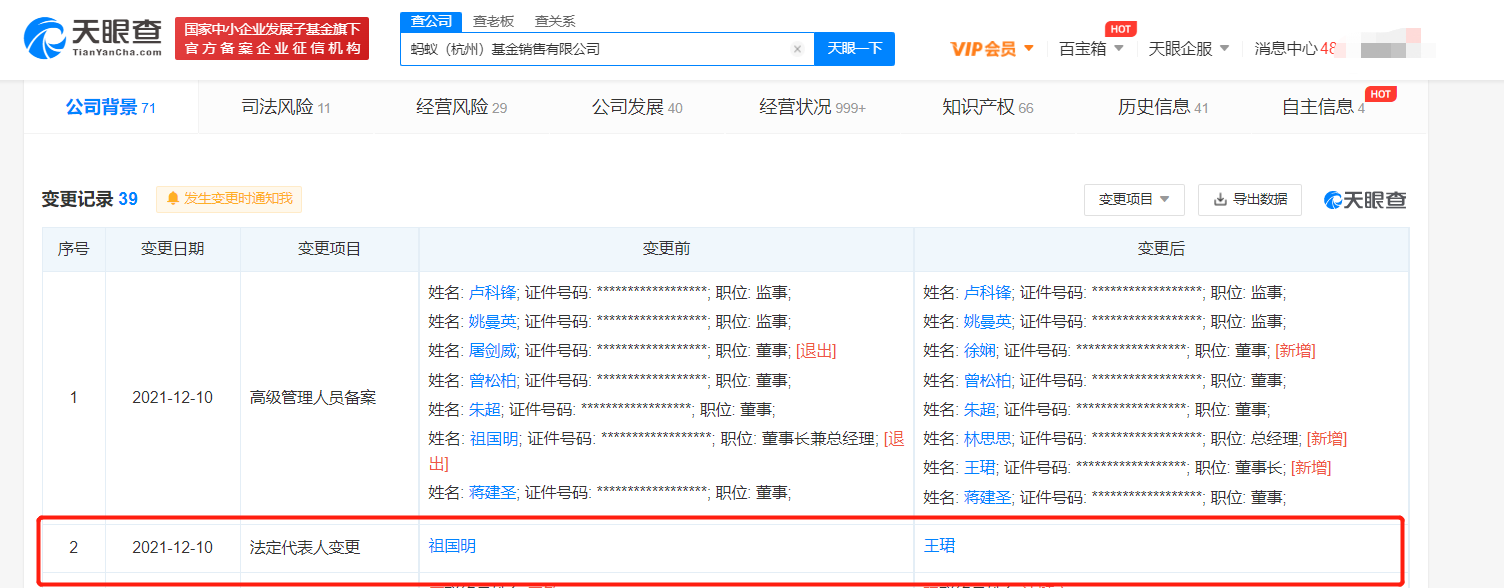This screenshot has height=588, width=1504.
Task: Open the 知识产权 tab
Action: pos(987,107)
